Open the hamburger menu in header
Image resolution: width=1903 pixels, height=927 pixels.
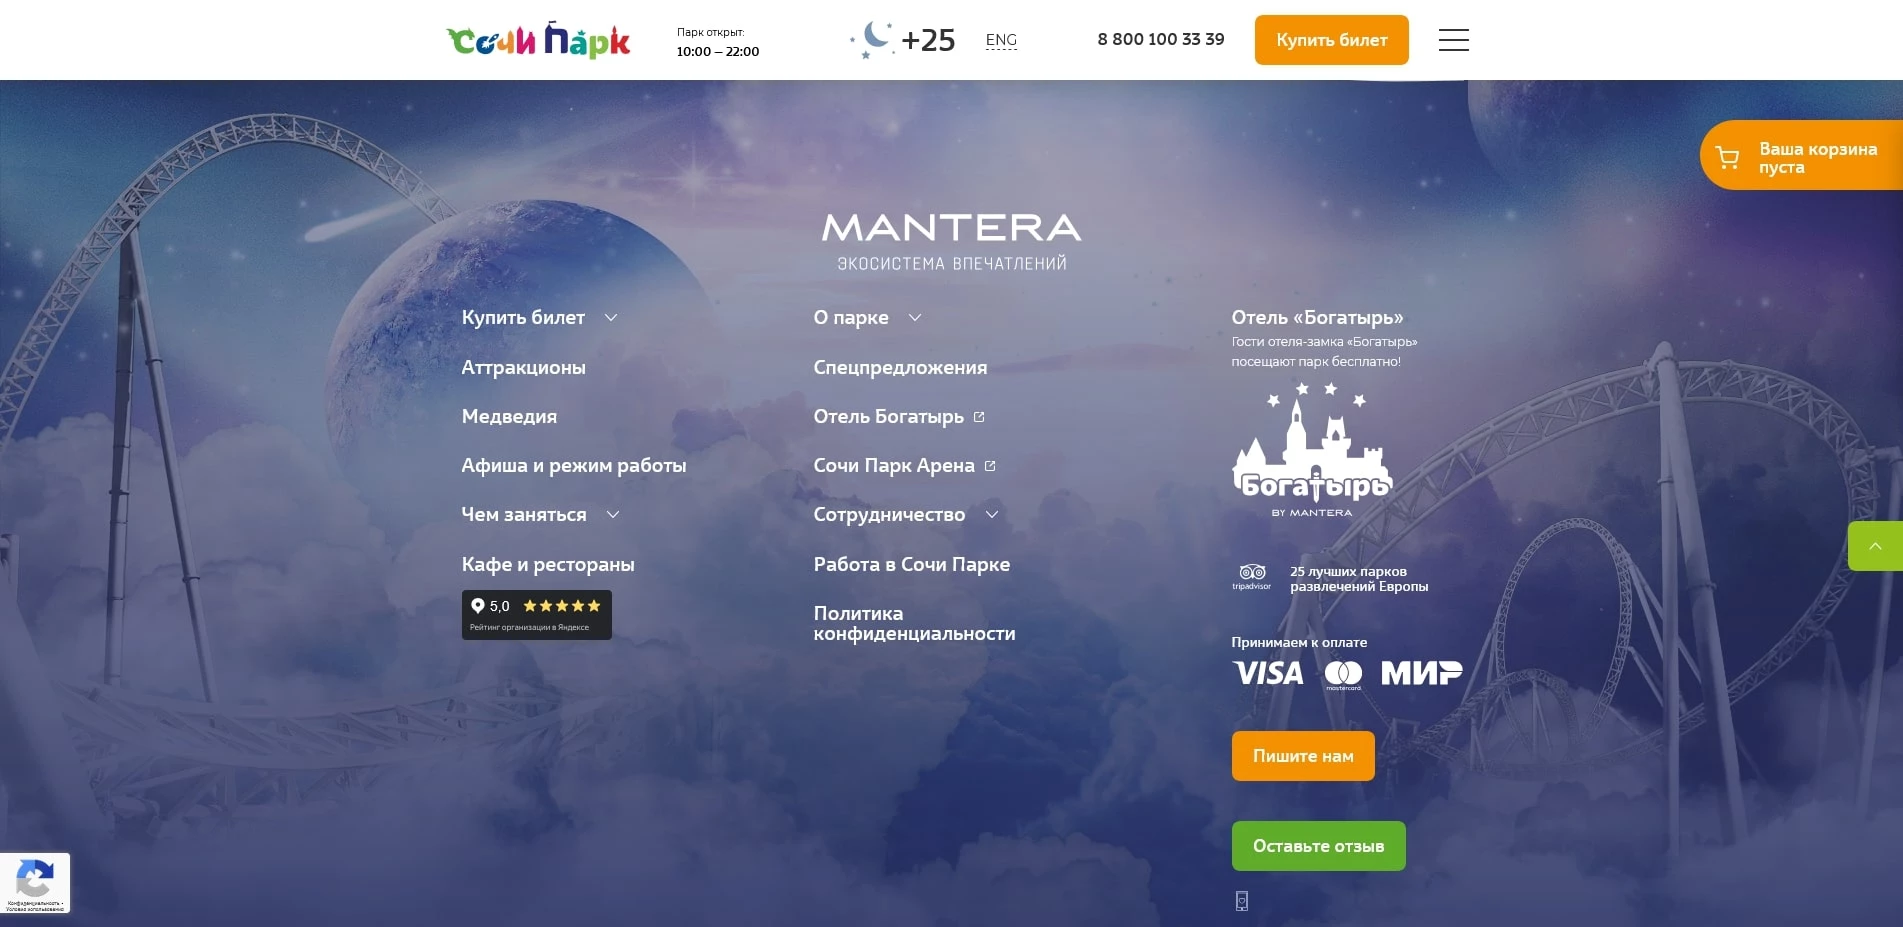[1453, 40]
